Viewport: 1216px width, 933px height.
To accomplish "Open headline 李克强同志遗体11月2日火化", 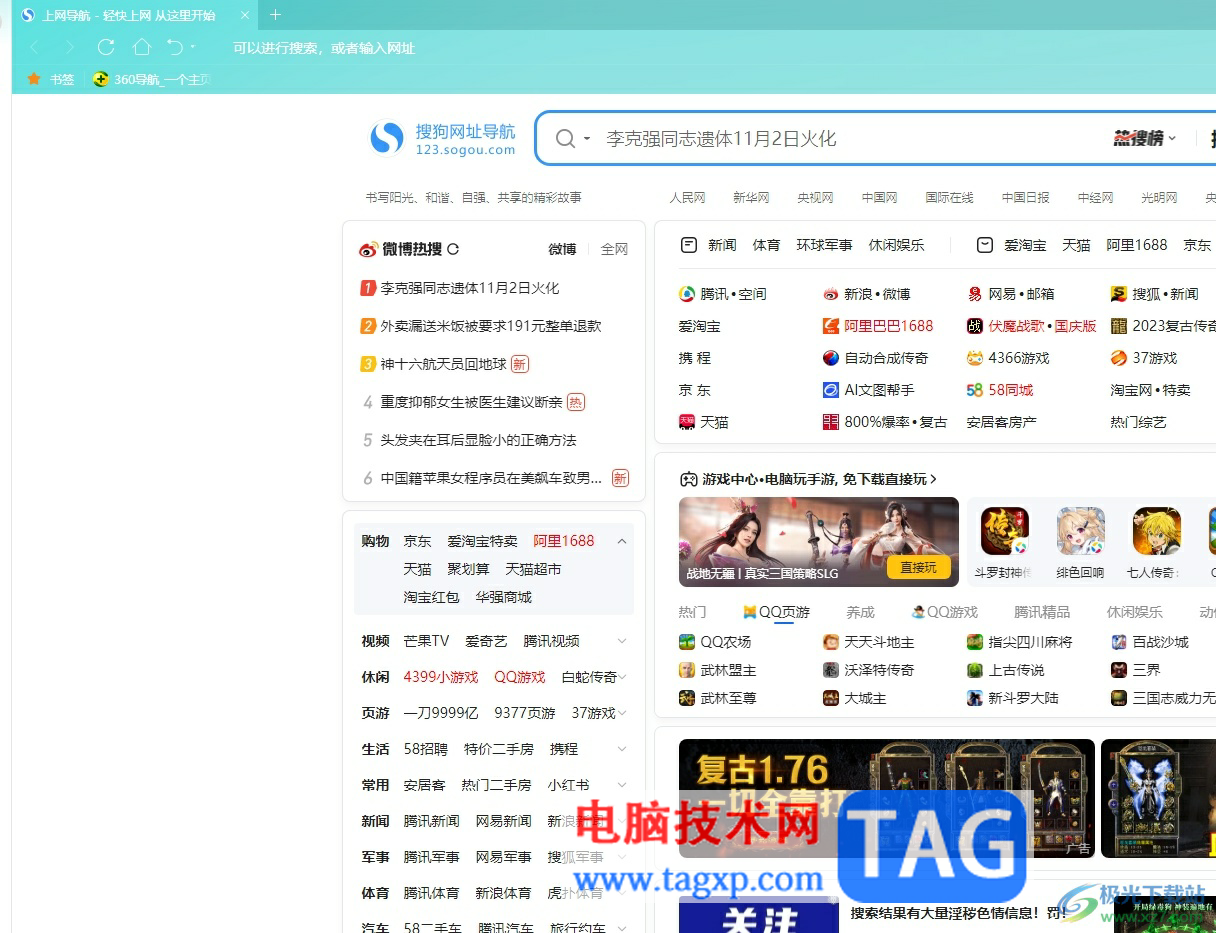I will pos(469,288).
